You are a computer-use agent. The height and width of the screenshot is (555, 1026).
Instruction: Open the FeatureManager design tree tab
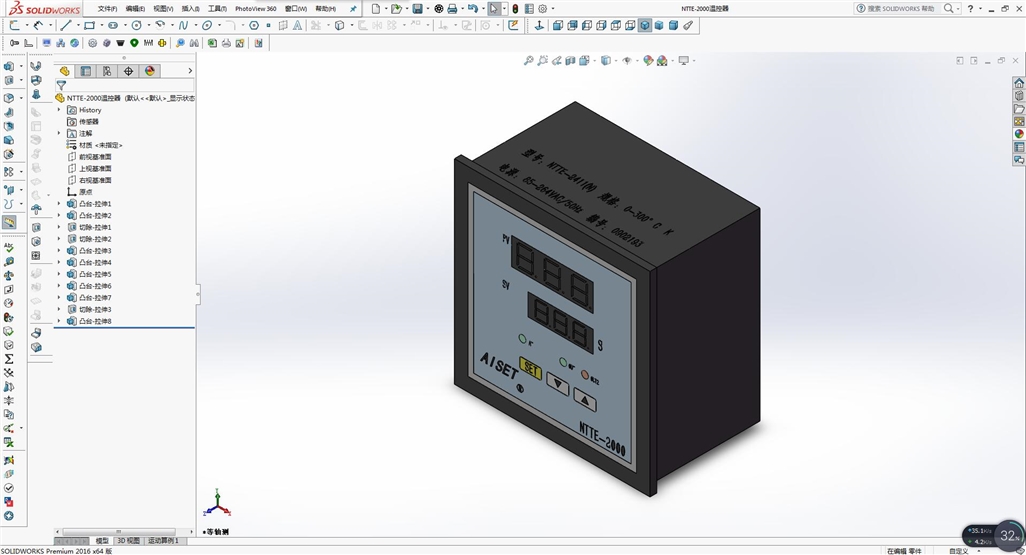[x=64, y=71]
